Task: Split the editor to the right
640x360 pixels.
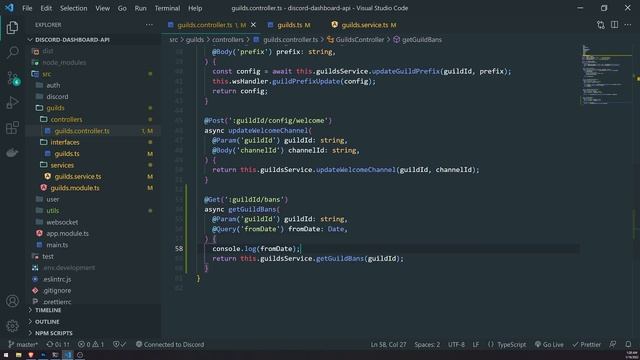Action: click(614, 25)
